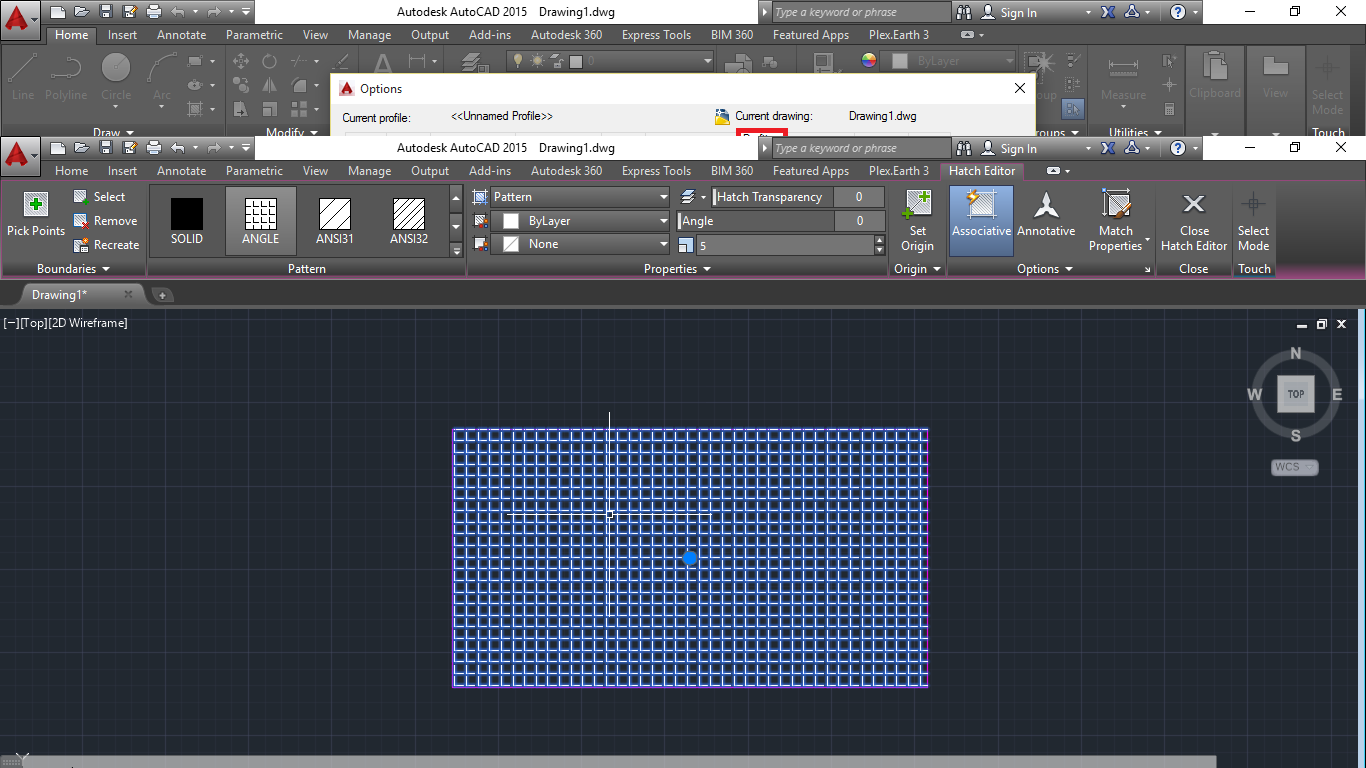Screen dimensions: 1366x768
Task: Click the Save icon in Quick Access toolbar
Action: [x=107, y=147]
